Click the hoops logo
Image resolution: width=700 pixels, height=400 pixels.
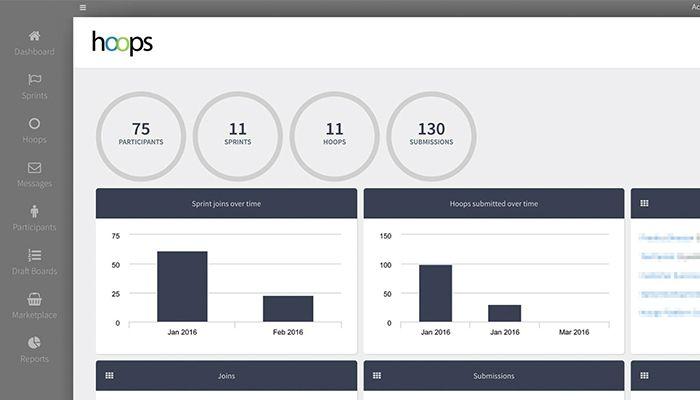click(x=122, y=43)
